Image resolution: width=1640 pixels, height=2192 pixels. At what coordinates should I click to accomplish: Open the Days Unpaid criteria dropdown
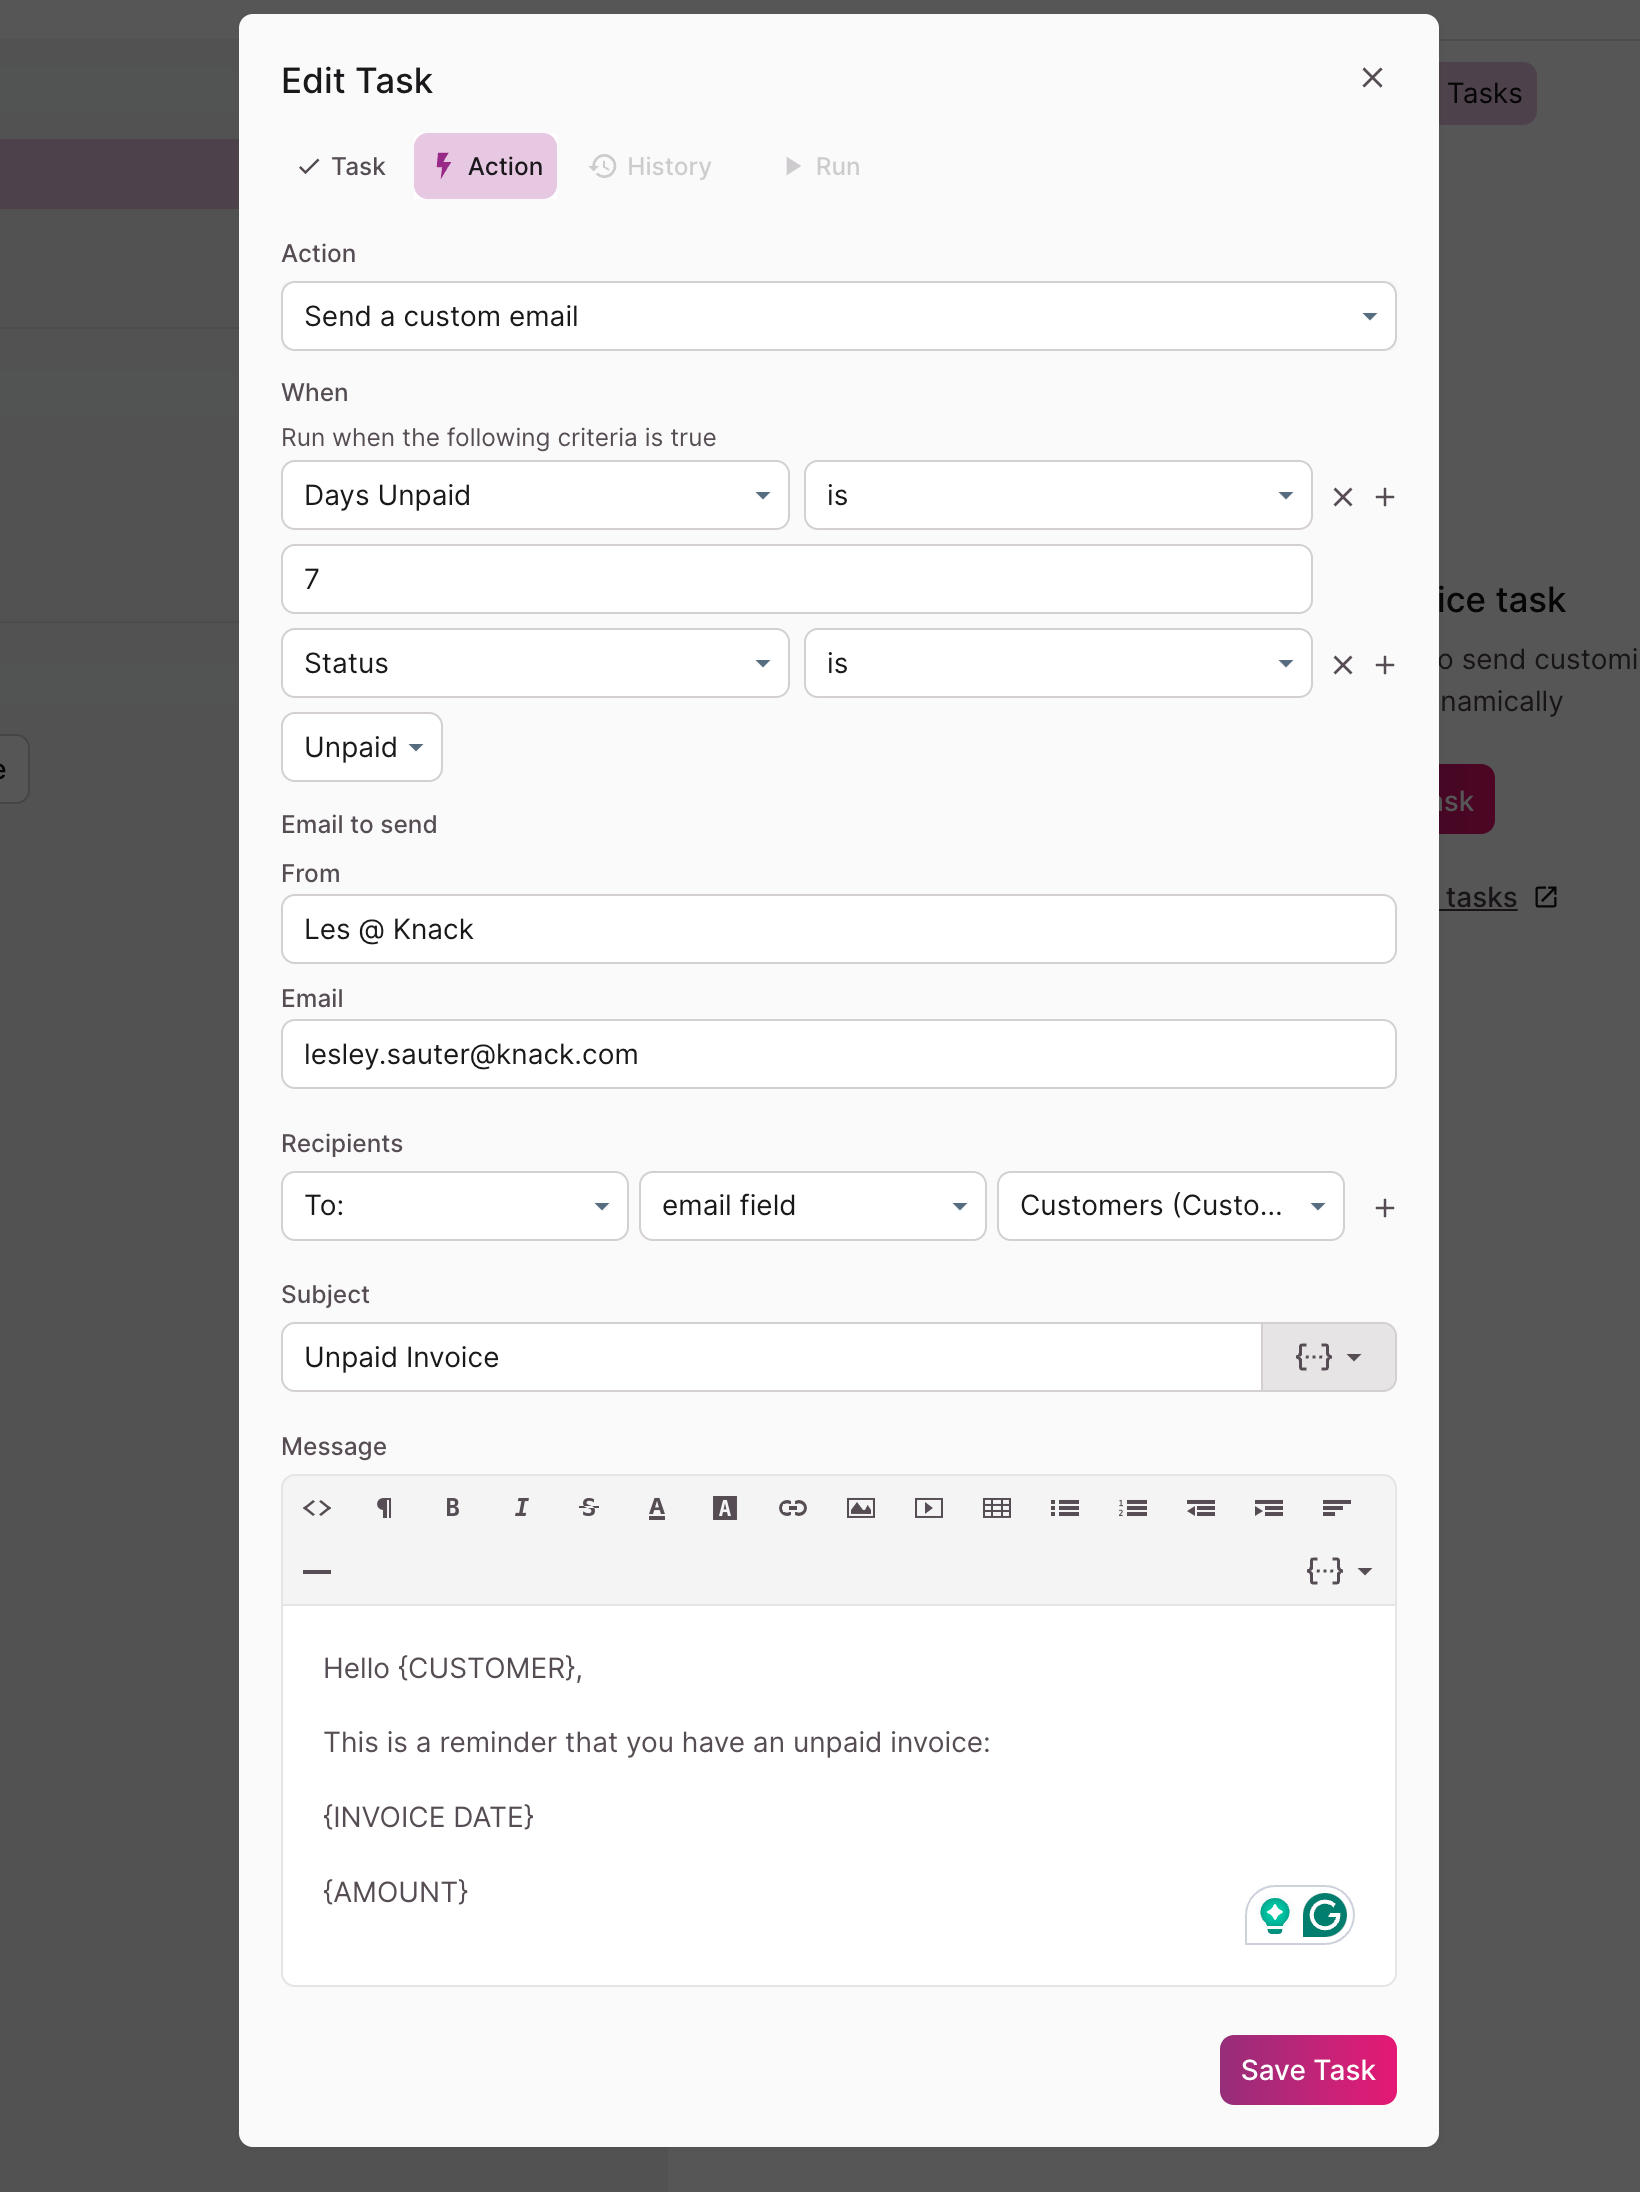[x=535, y=495]
